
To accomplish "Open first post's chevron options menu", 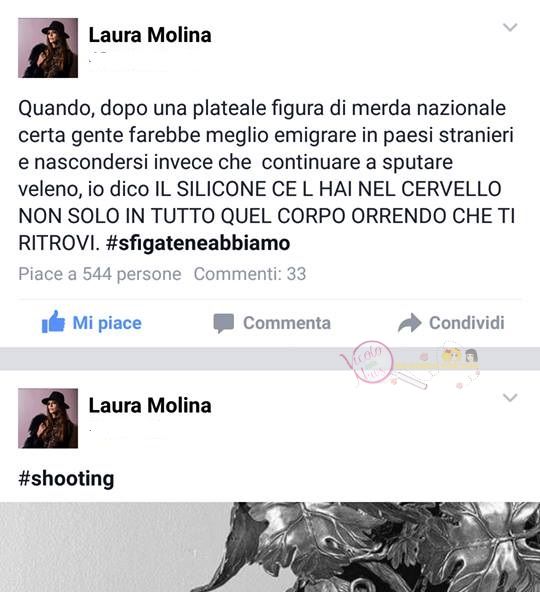I will pos(510,27).
